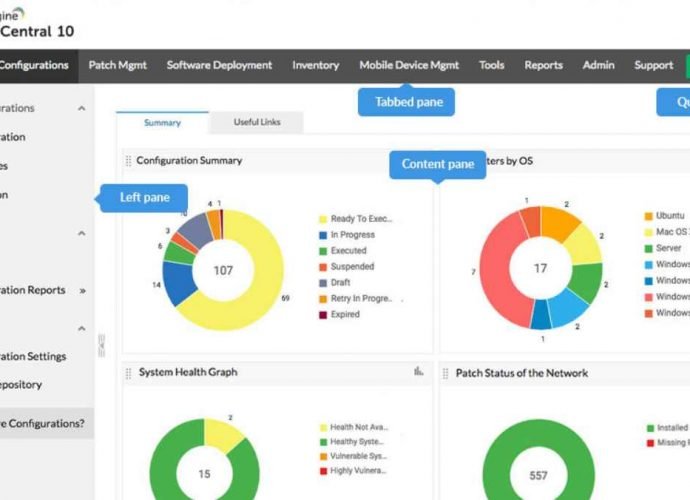Screen dimensions: 690x500
Task: Grab the Configuration Summary drag handle
Action: pos(128,161)
